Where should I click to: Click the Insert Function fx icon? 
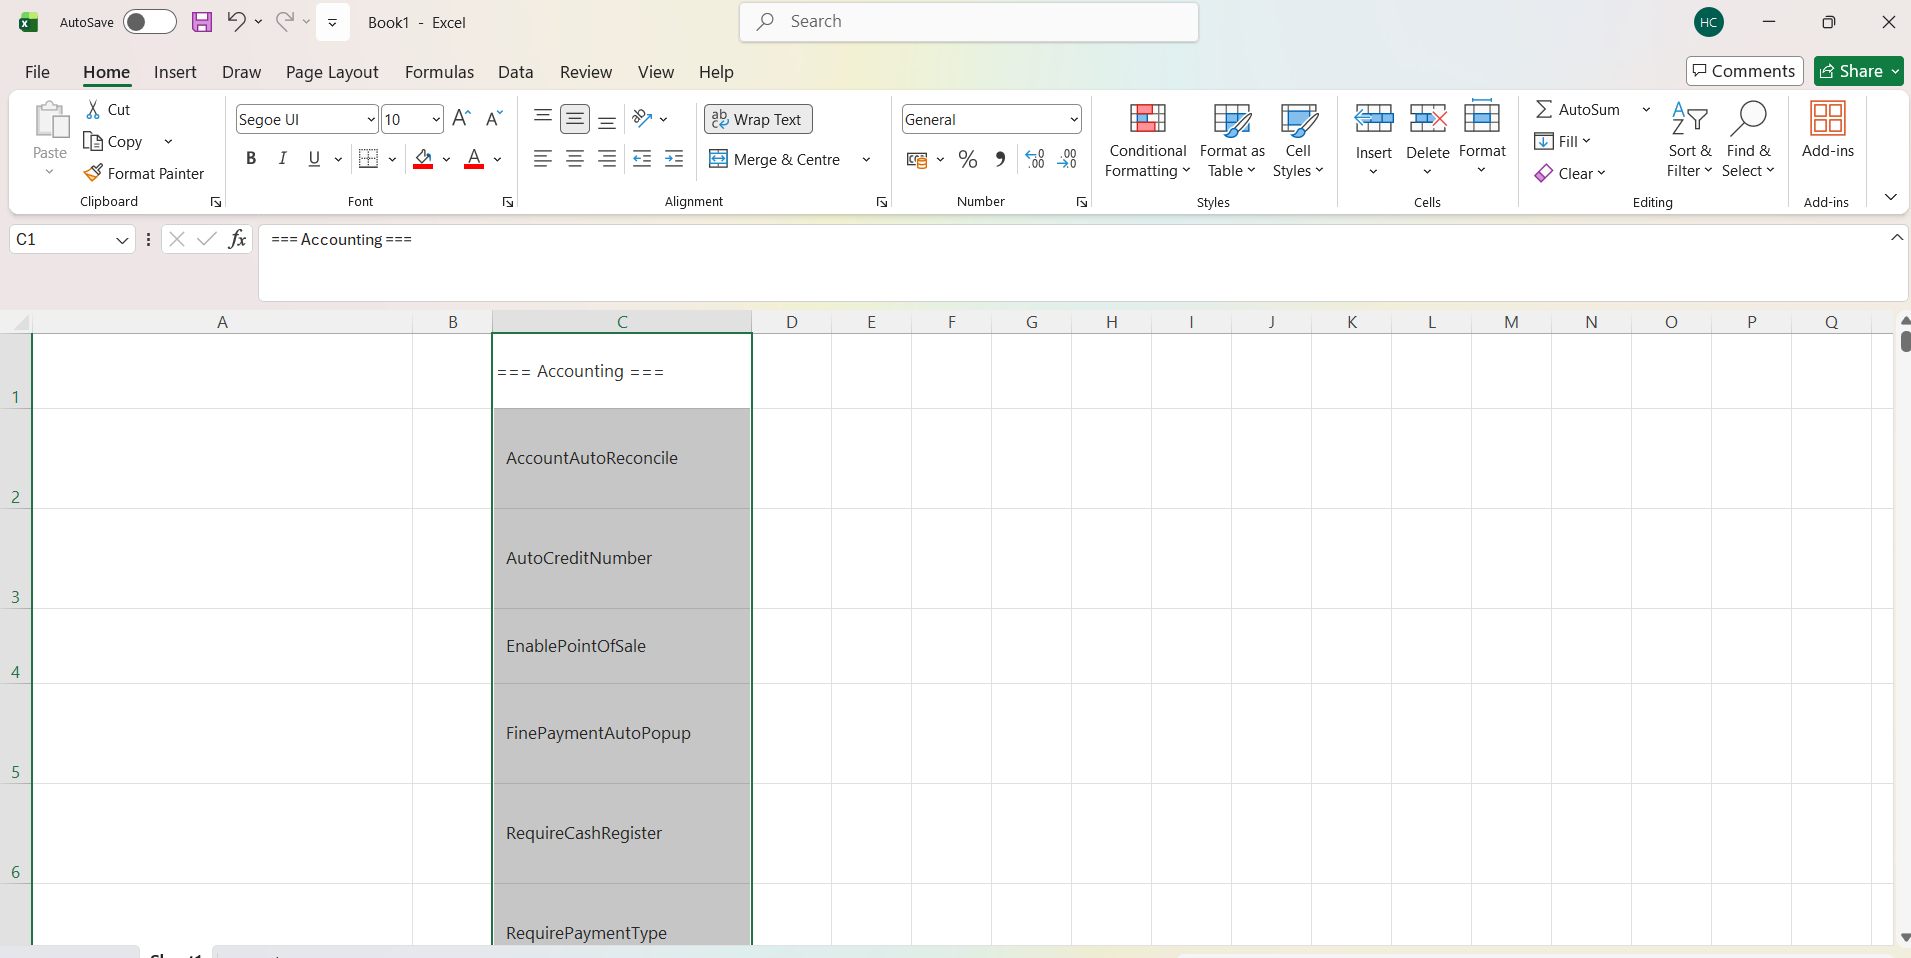(x=237, y=239)
